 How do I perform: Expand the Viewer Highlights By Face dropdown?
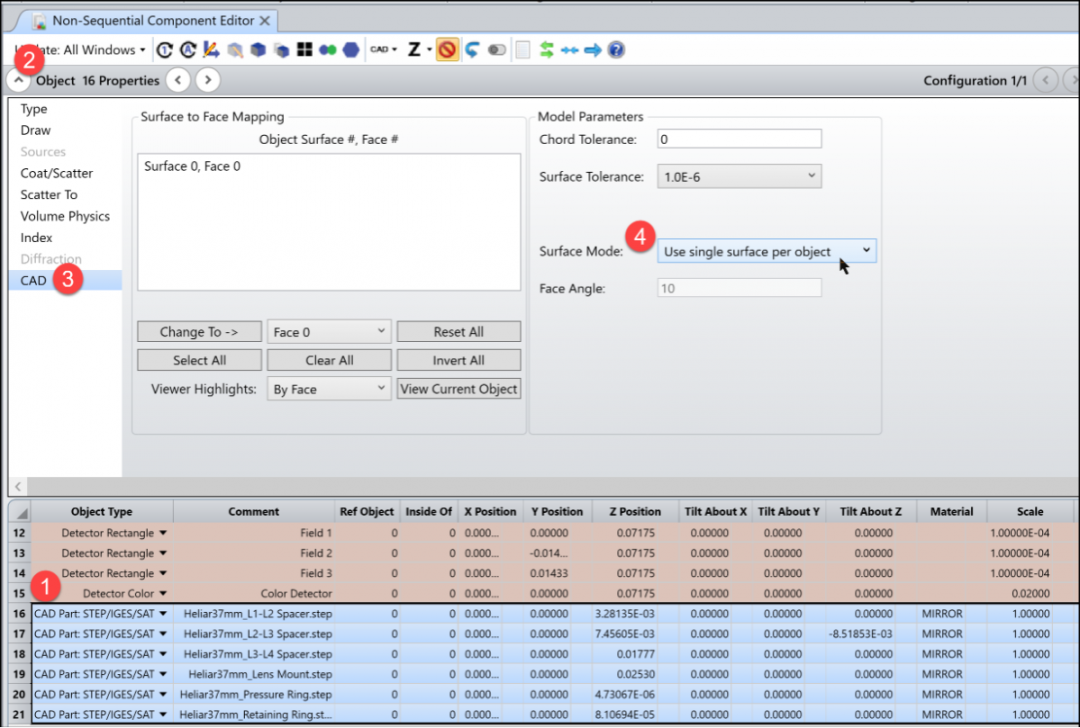point(329,389)
